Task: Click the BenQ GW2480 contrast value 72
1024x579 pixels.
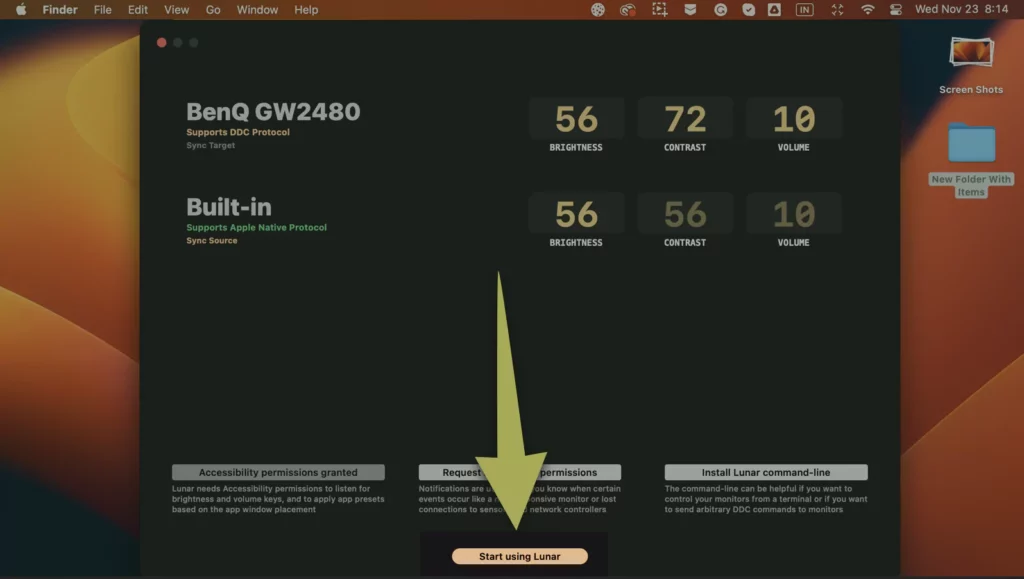Action: click(685, 119)
